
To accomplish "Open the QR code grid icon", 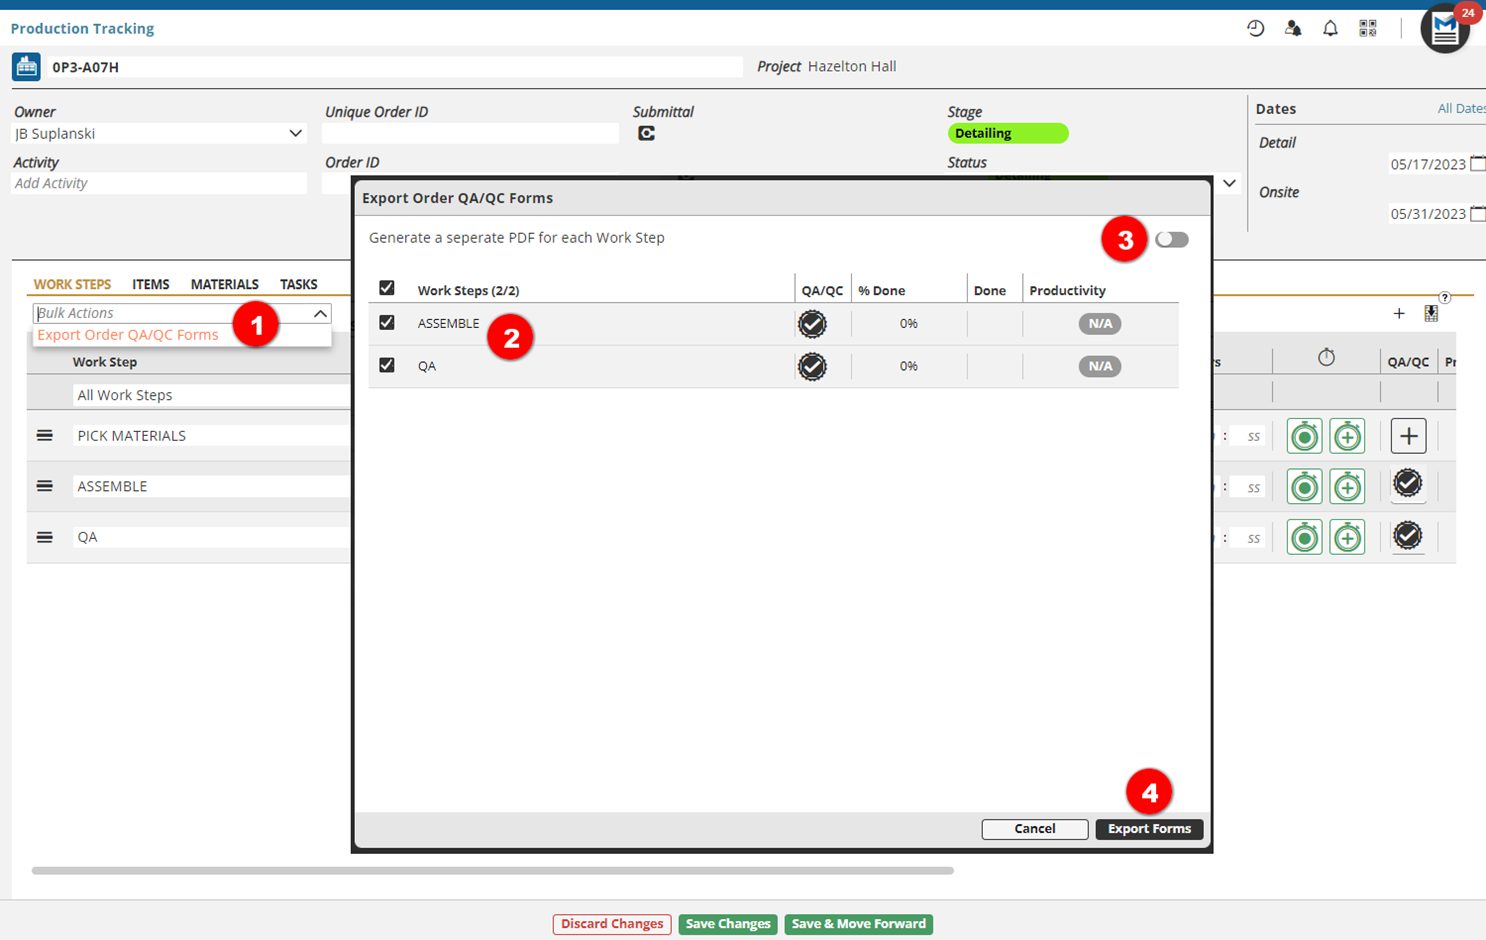I will tap(1368, 29).
